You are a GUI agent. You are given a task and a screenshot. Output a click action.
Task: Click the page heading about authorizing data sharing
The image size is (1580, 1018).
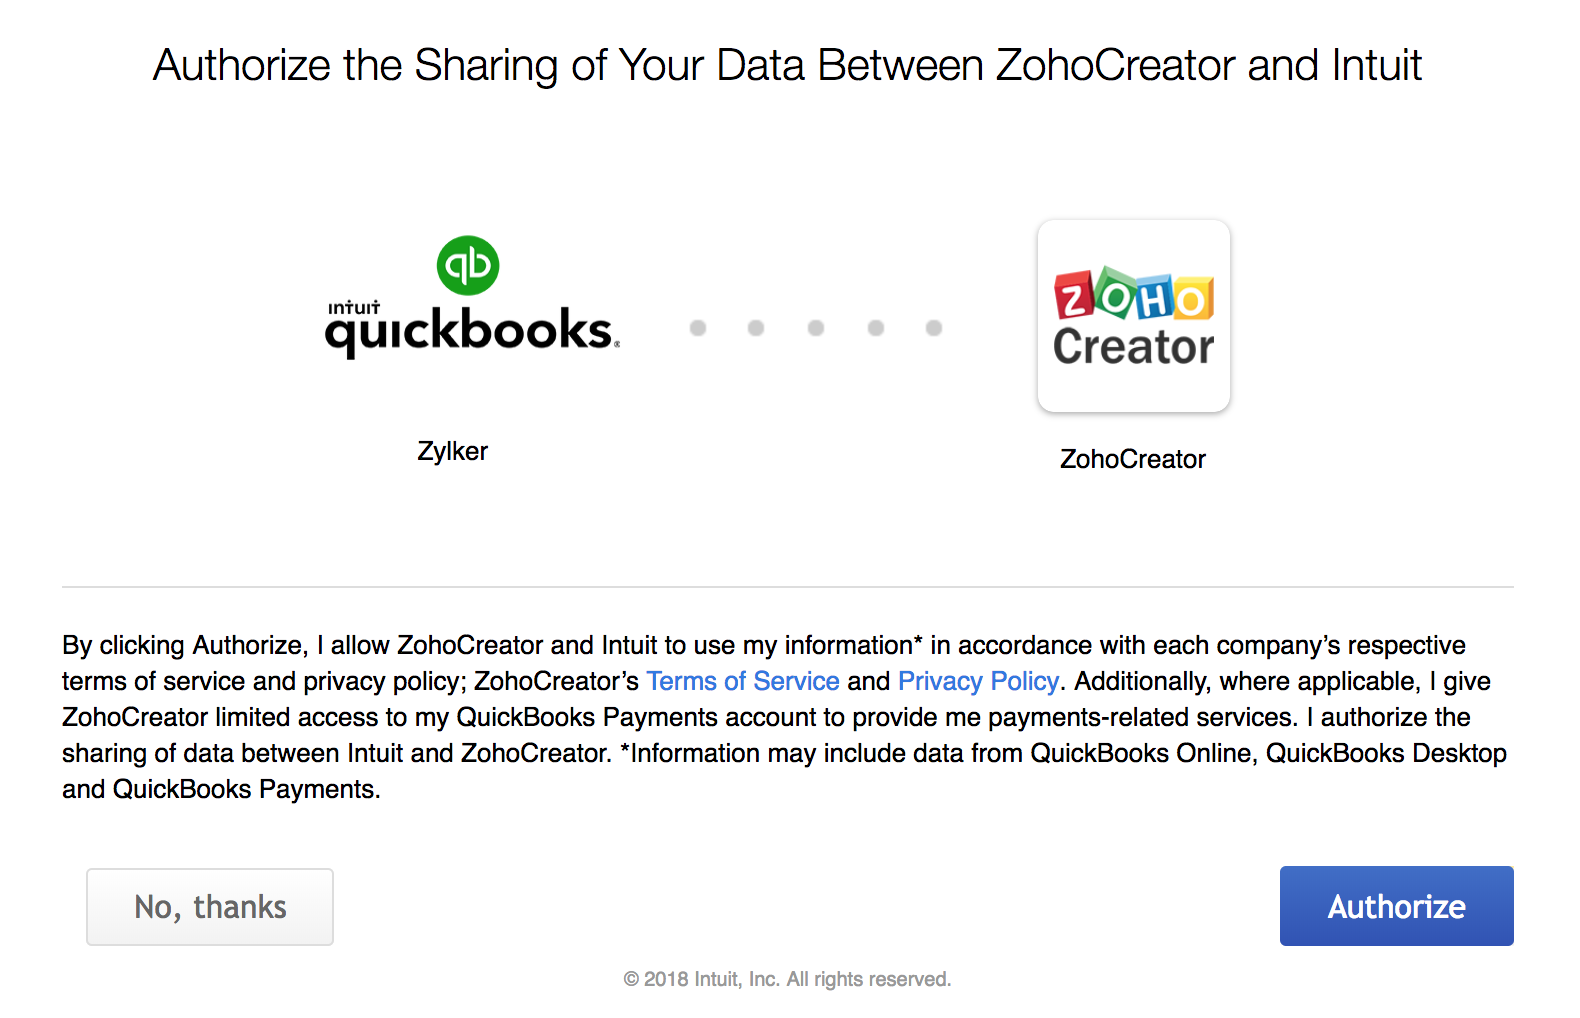point(787,66)
